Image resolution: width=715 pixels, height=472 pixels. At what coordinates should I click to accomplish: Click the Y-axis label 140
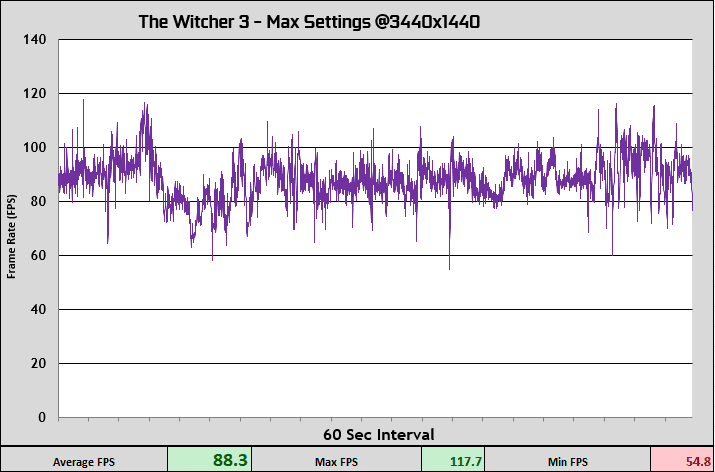tap(35, 40)
